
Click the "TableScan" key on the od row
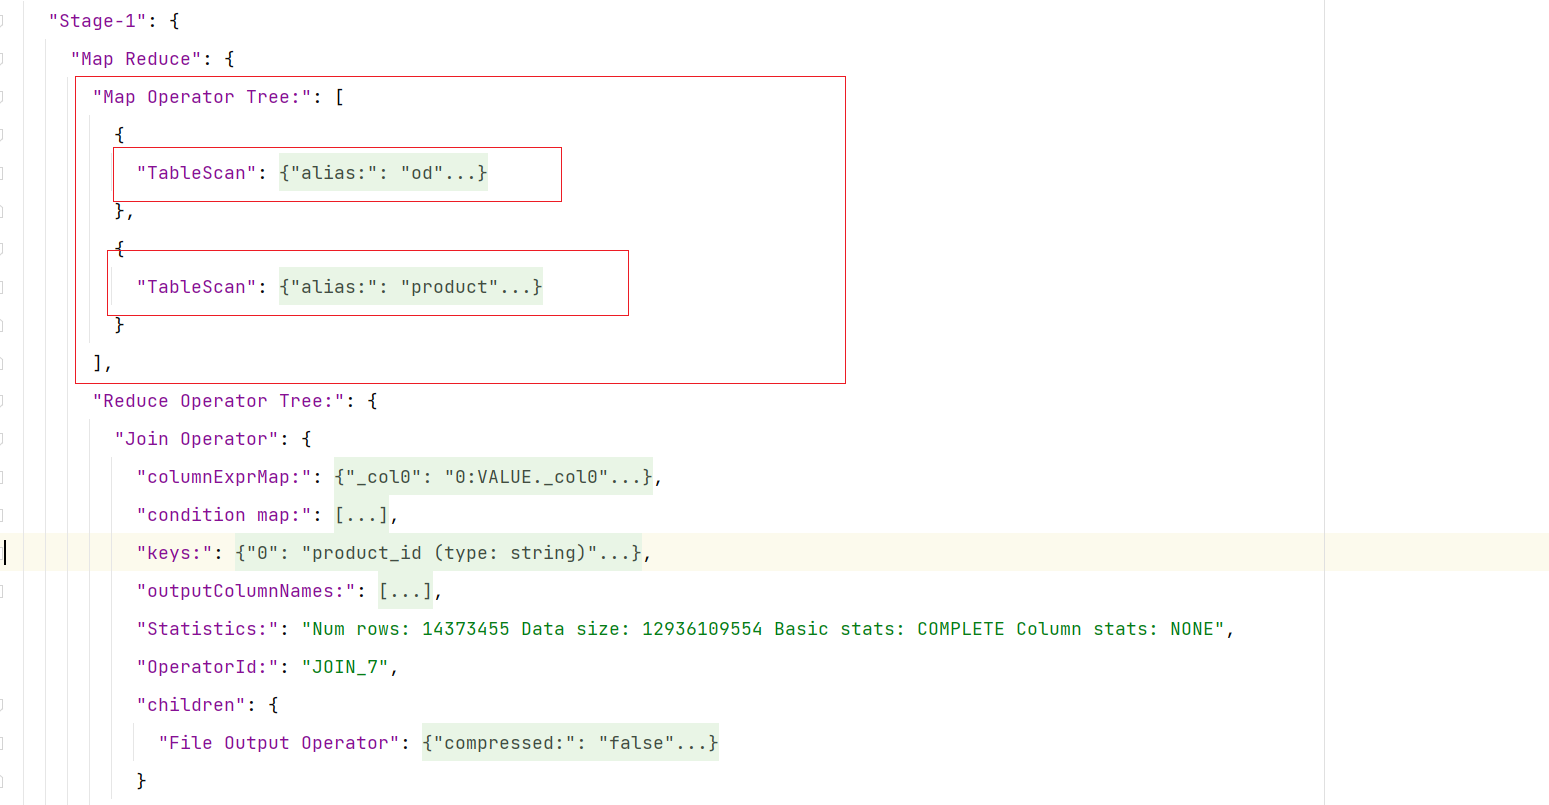click(x=196, y=173)
